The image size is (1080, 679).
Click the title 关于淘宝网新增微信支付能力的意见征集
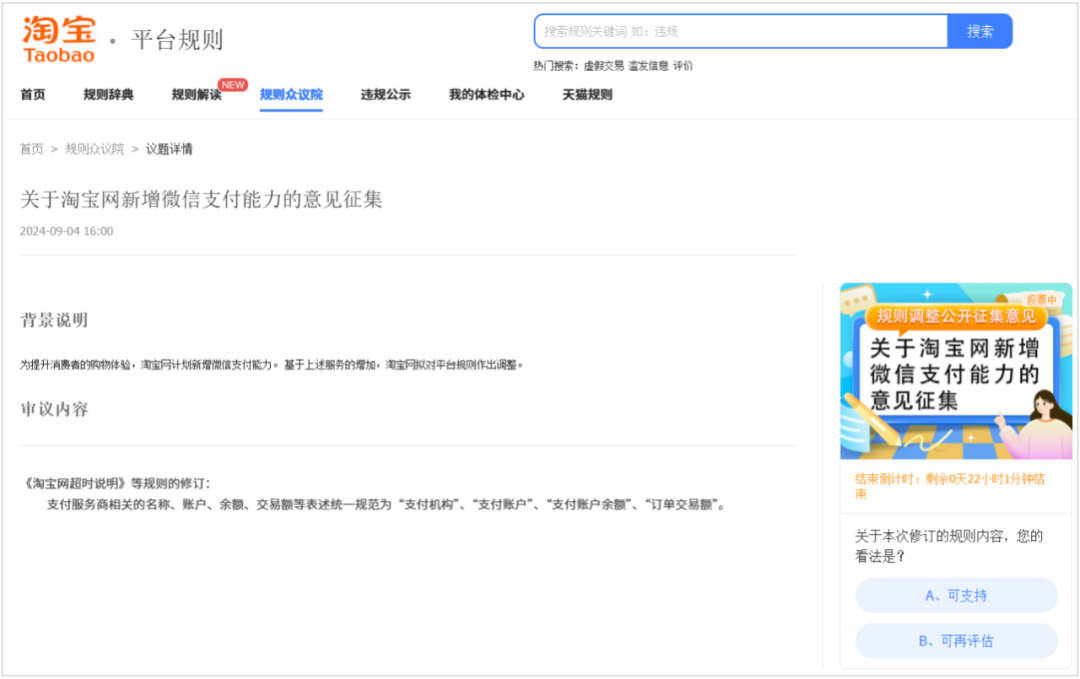point(201,199)
